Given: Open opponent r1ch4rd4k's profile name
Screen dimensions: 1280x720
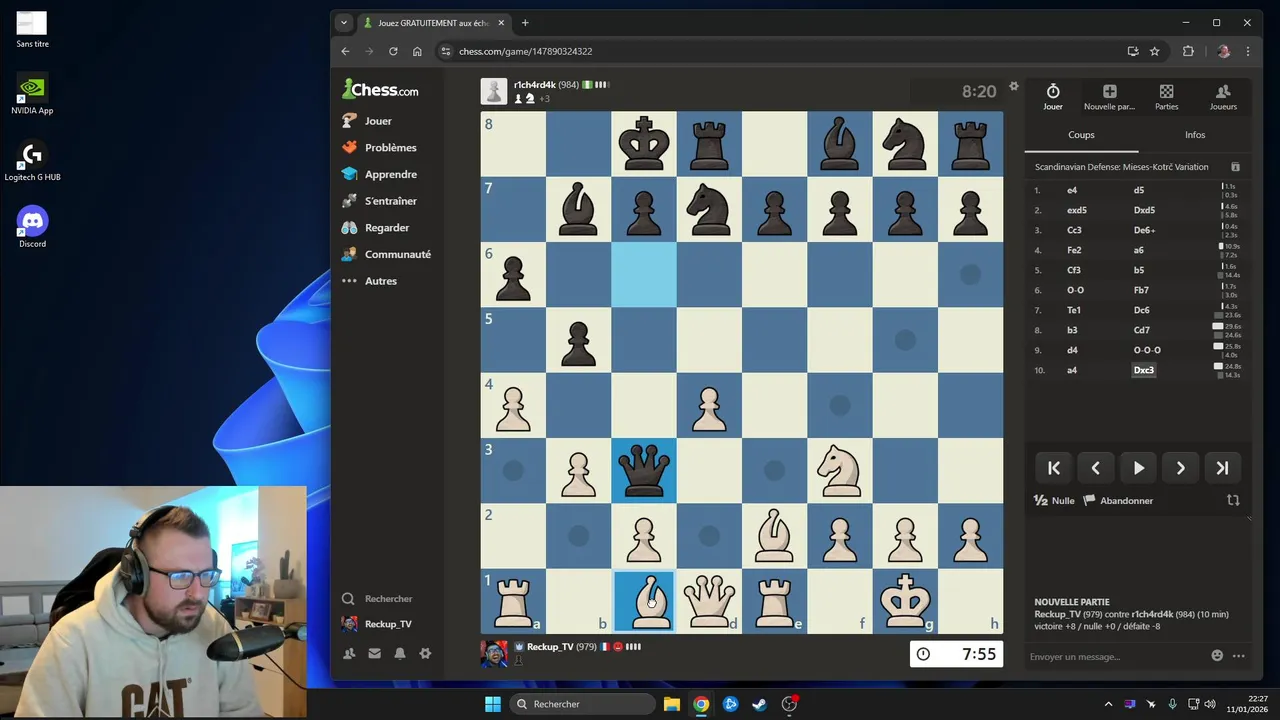Looking at the screenshot, I should pos(534,85).
